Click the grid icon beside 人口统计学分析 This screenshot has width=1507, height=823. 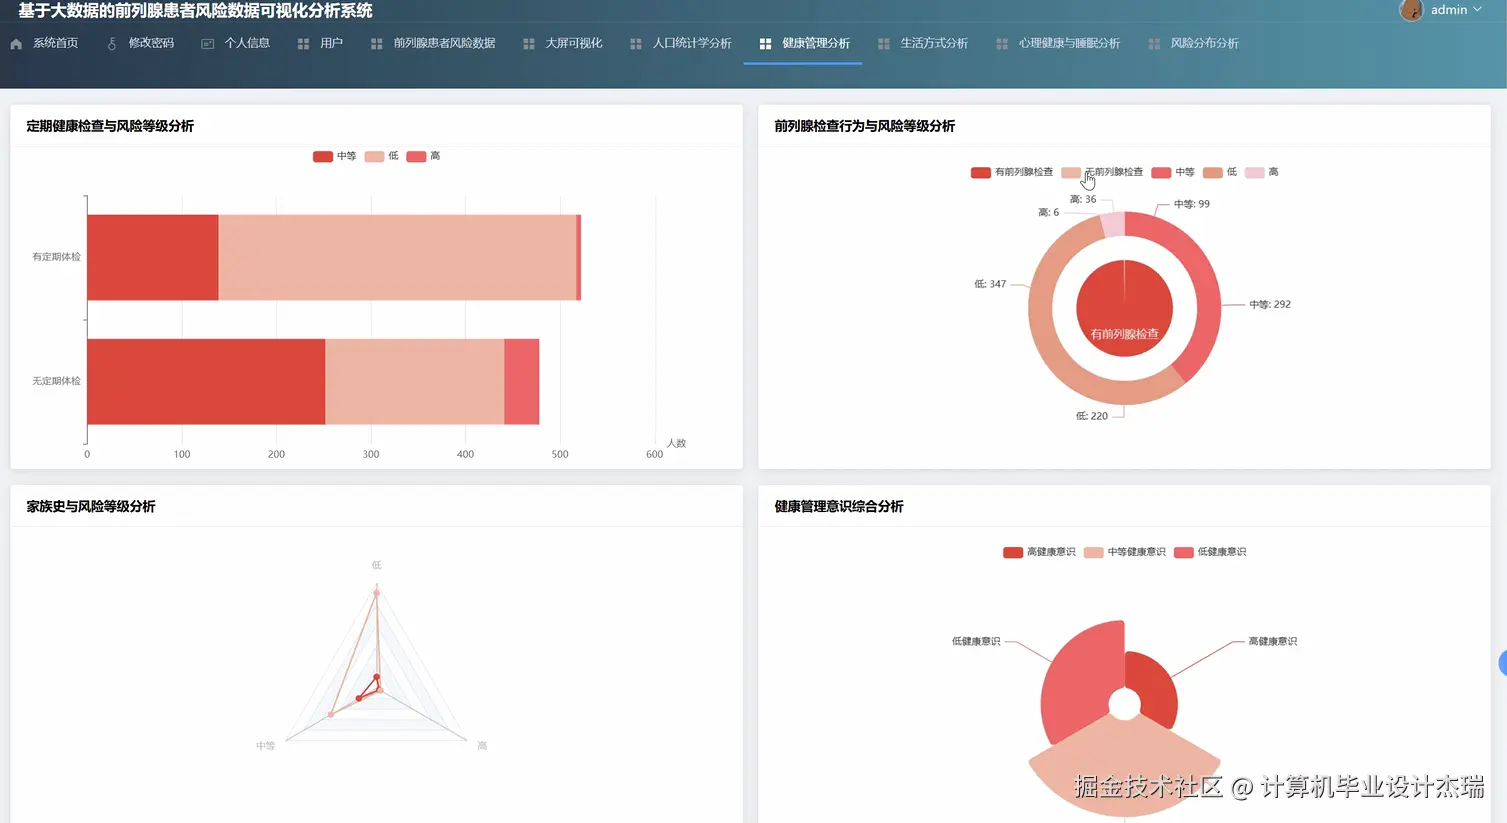(636, 44)
